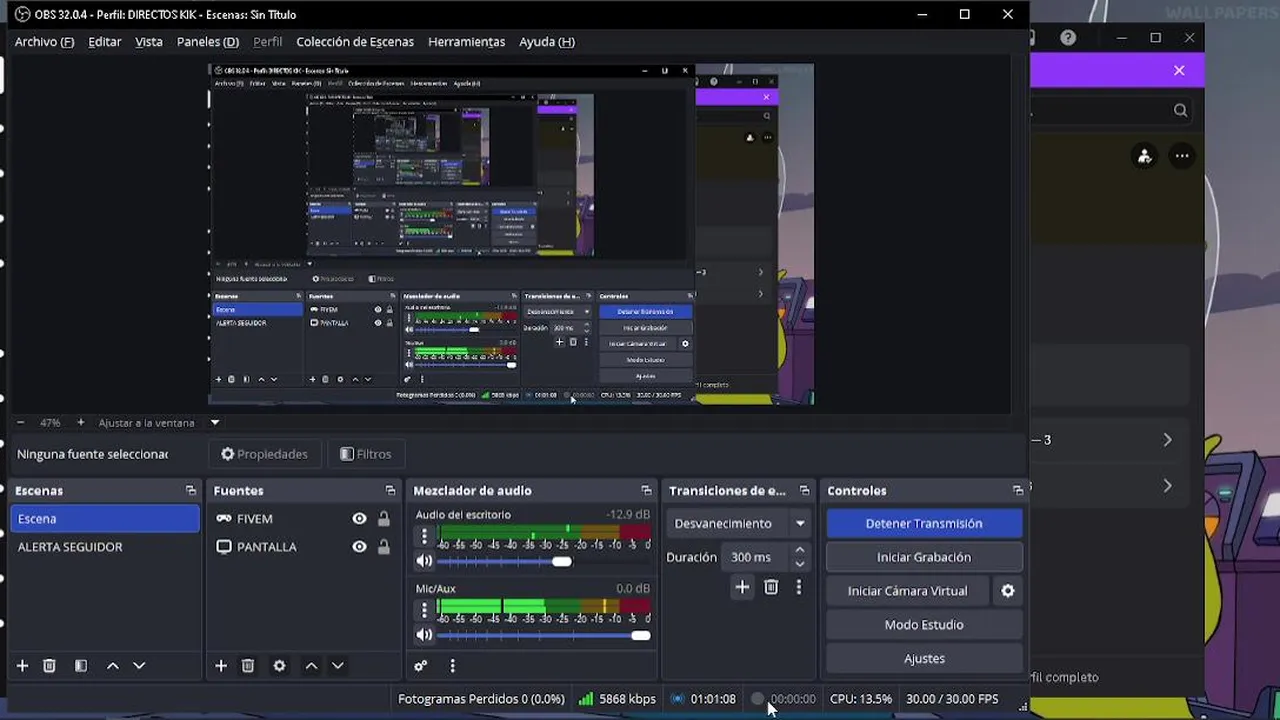Viewport: 1280px width, 720px height.
Task: Open advanced audio properties gears icon
Action: tap(421, 666)
